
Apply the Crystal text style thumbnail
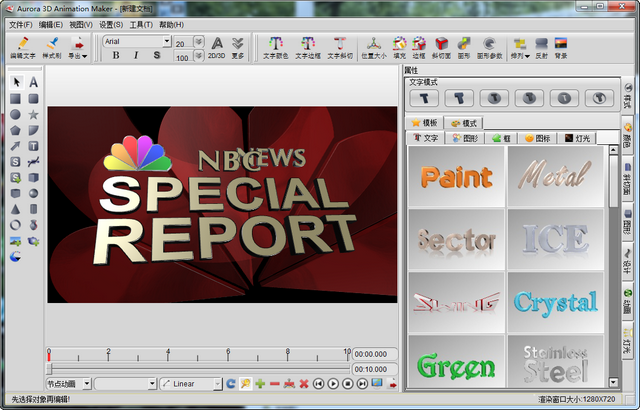(556, 302)
